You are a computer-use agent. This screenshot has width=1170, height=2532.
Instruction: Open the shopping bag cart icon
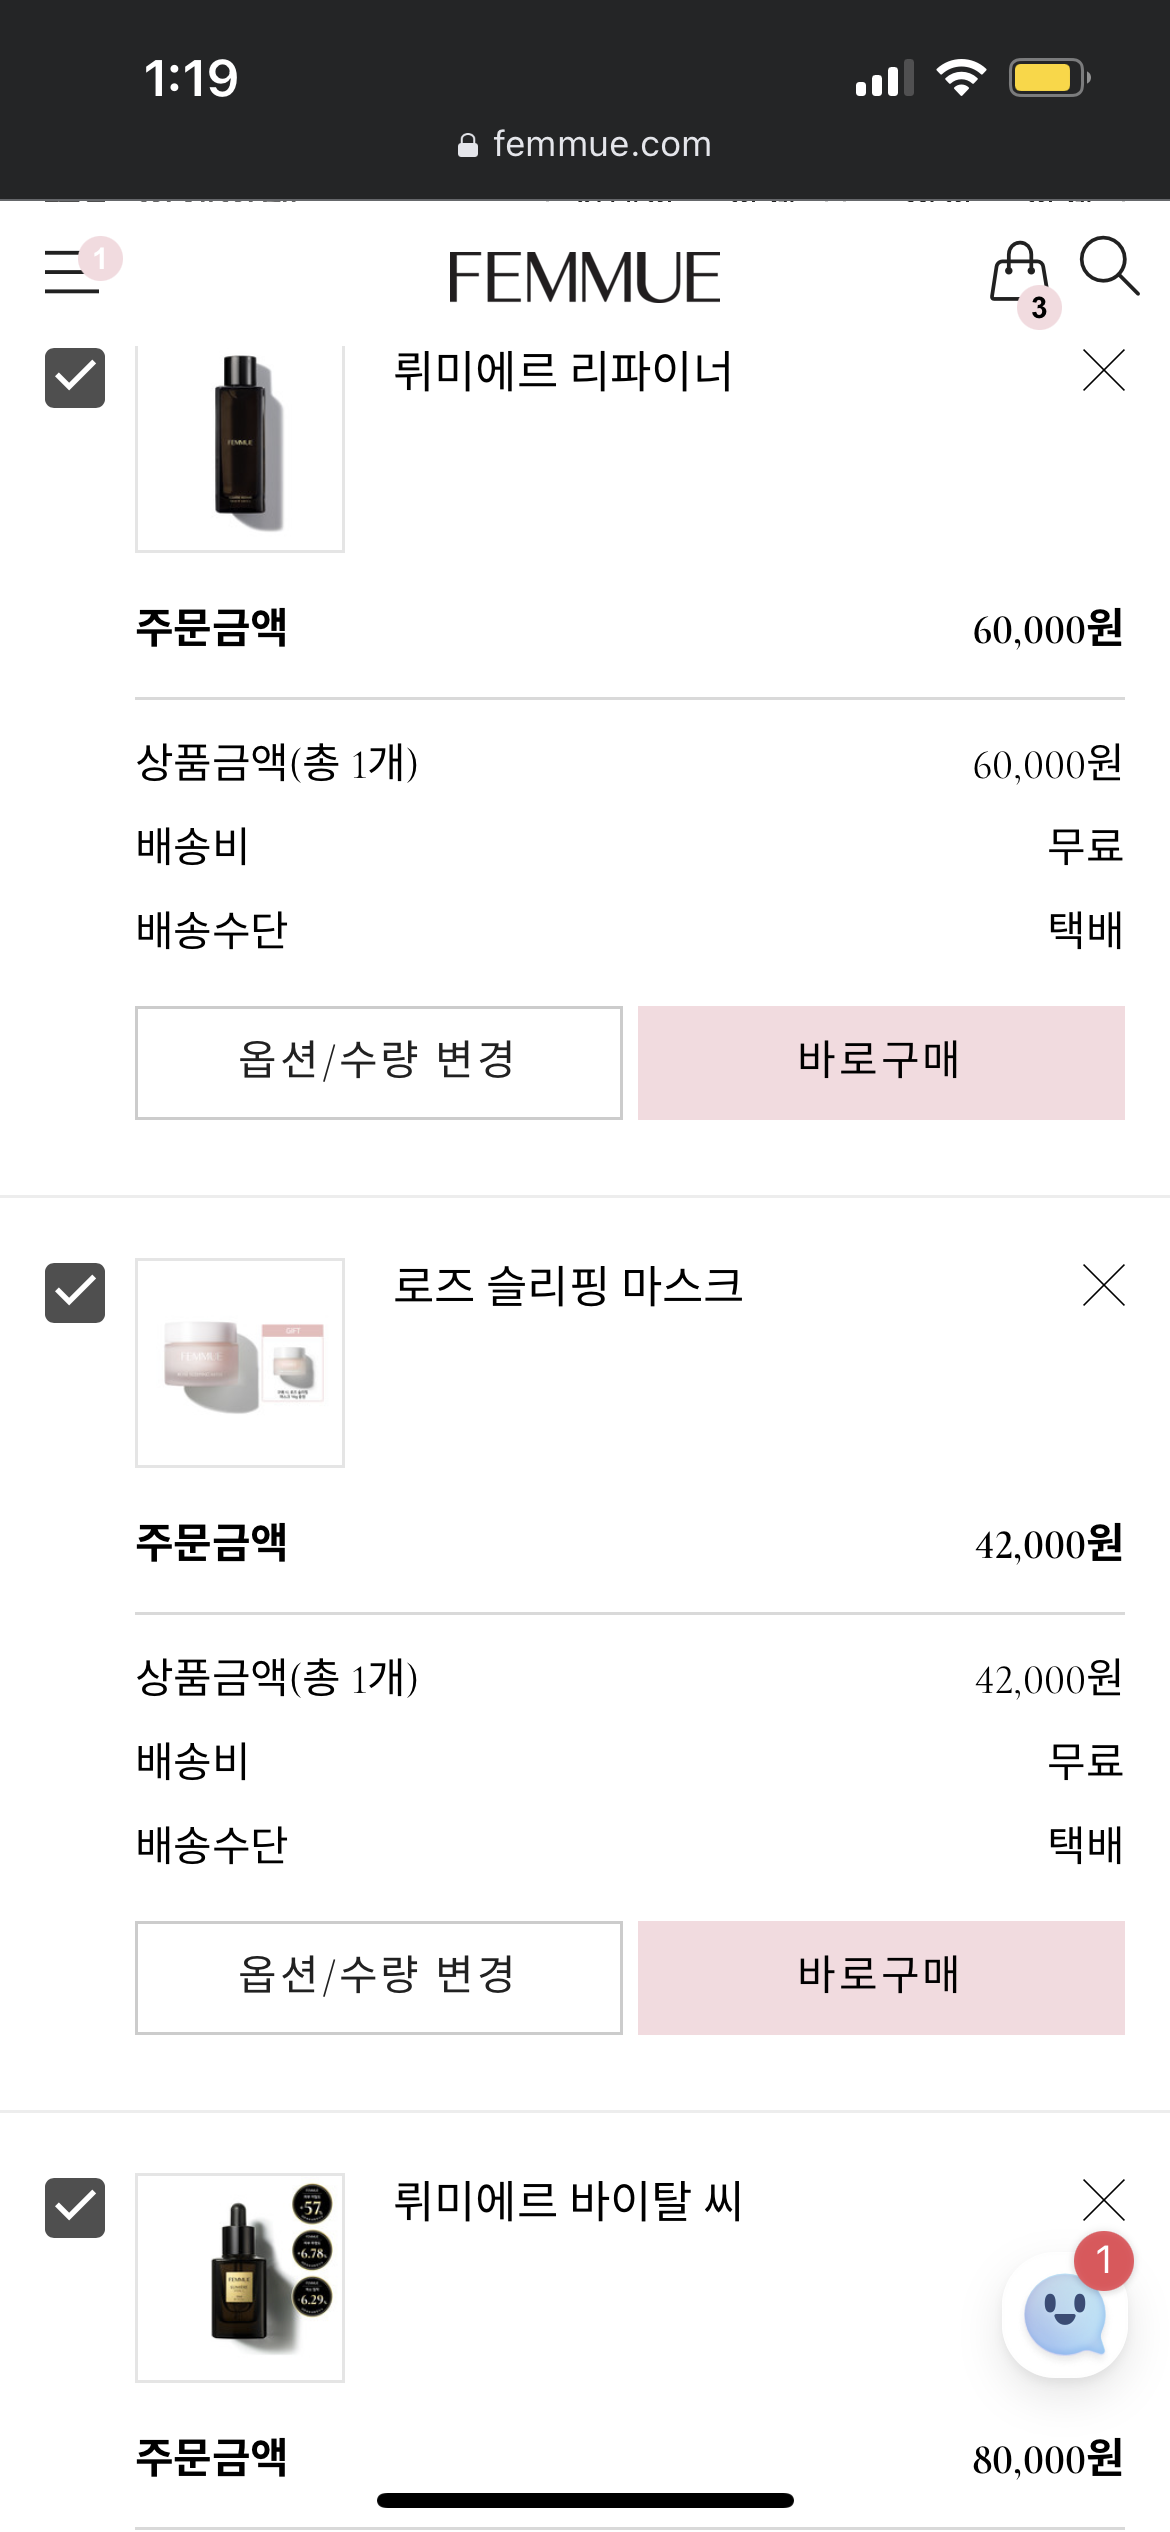(x=1019, y=273)
